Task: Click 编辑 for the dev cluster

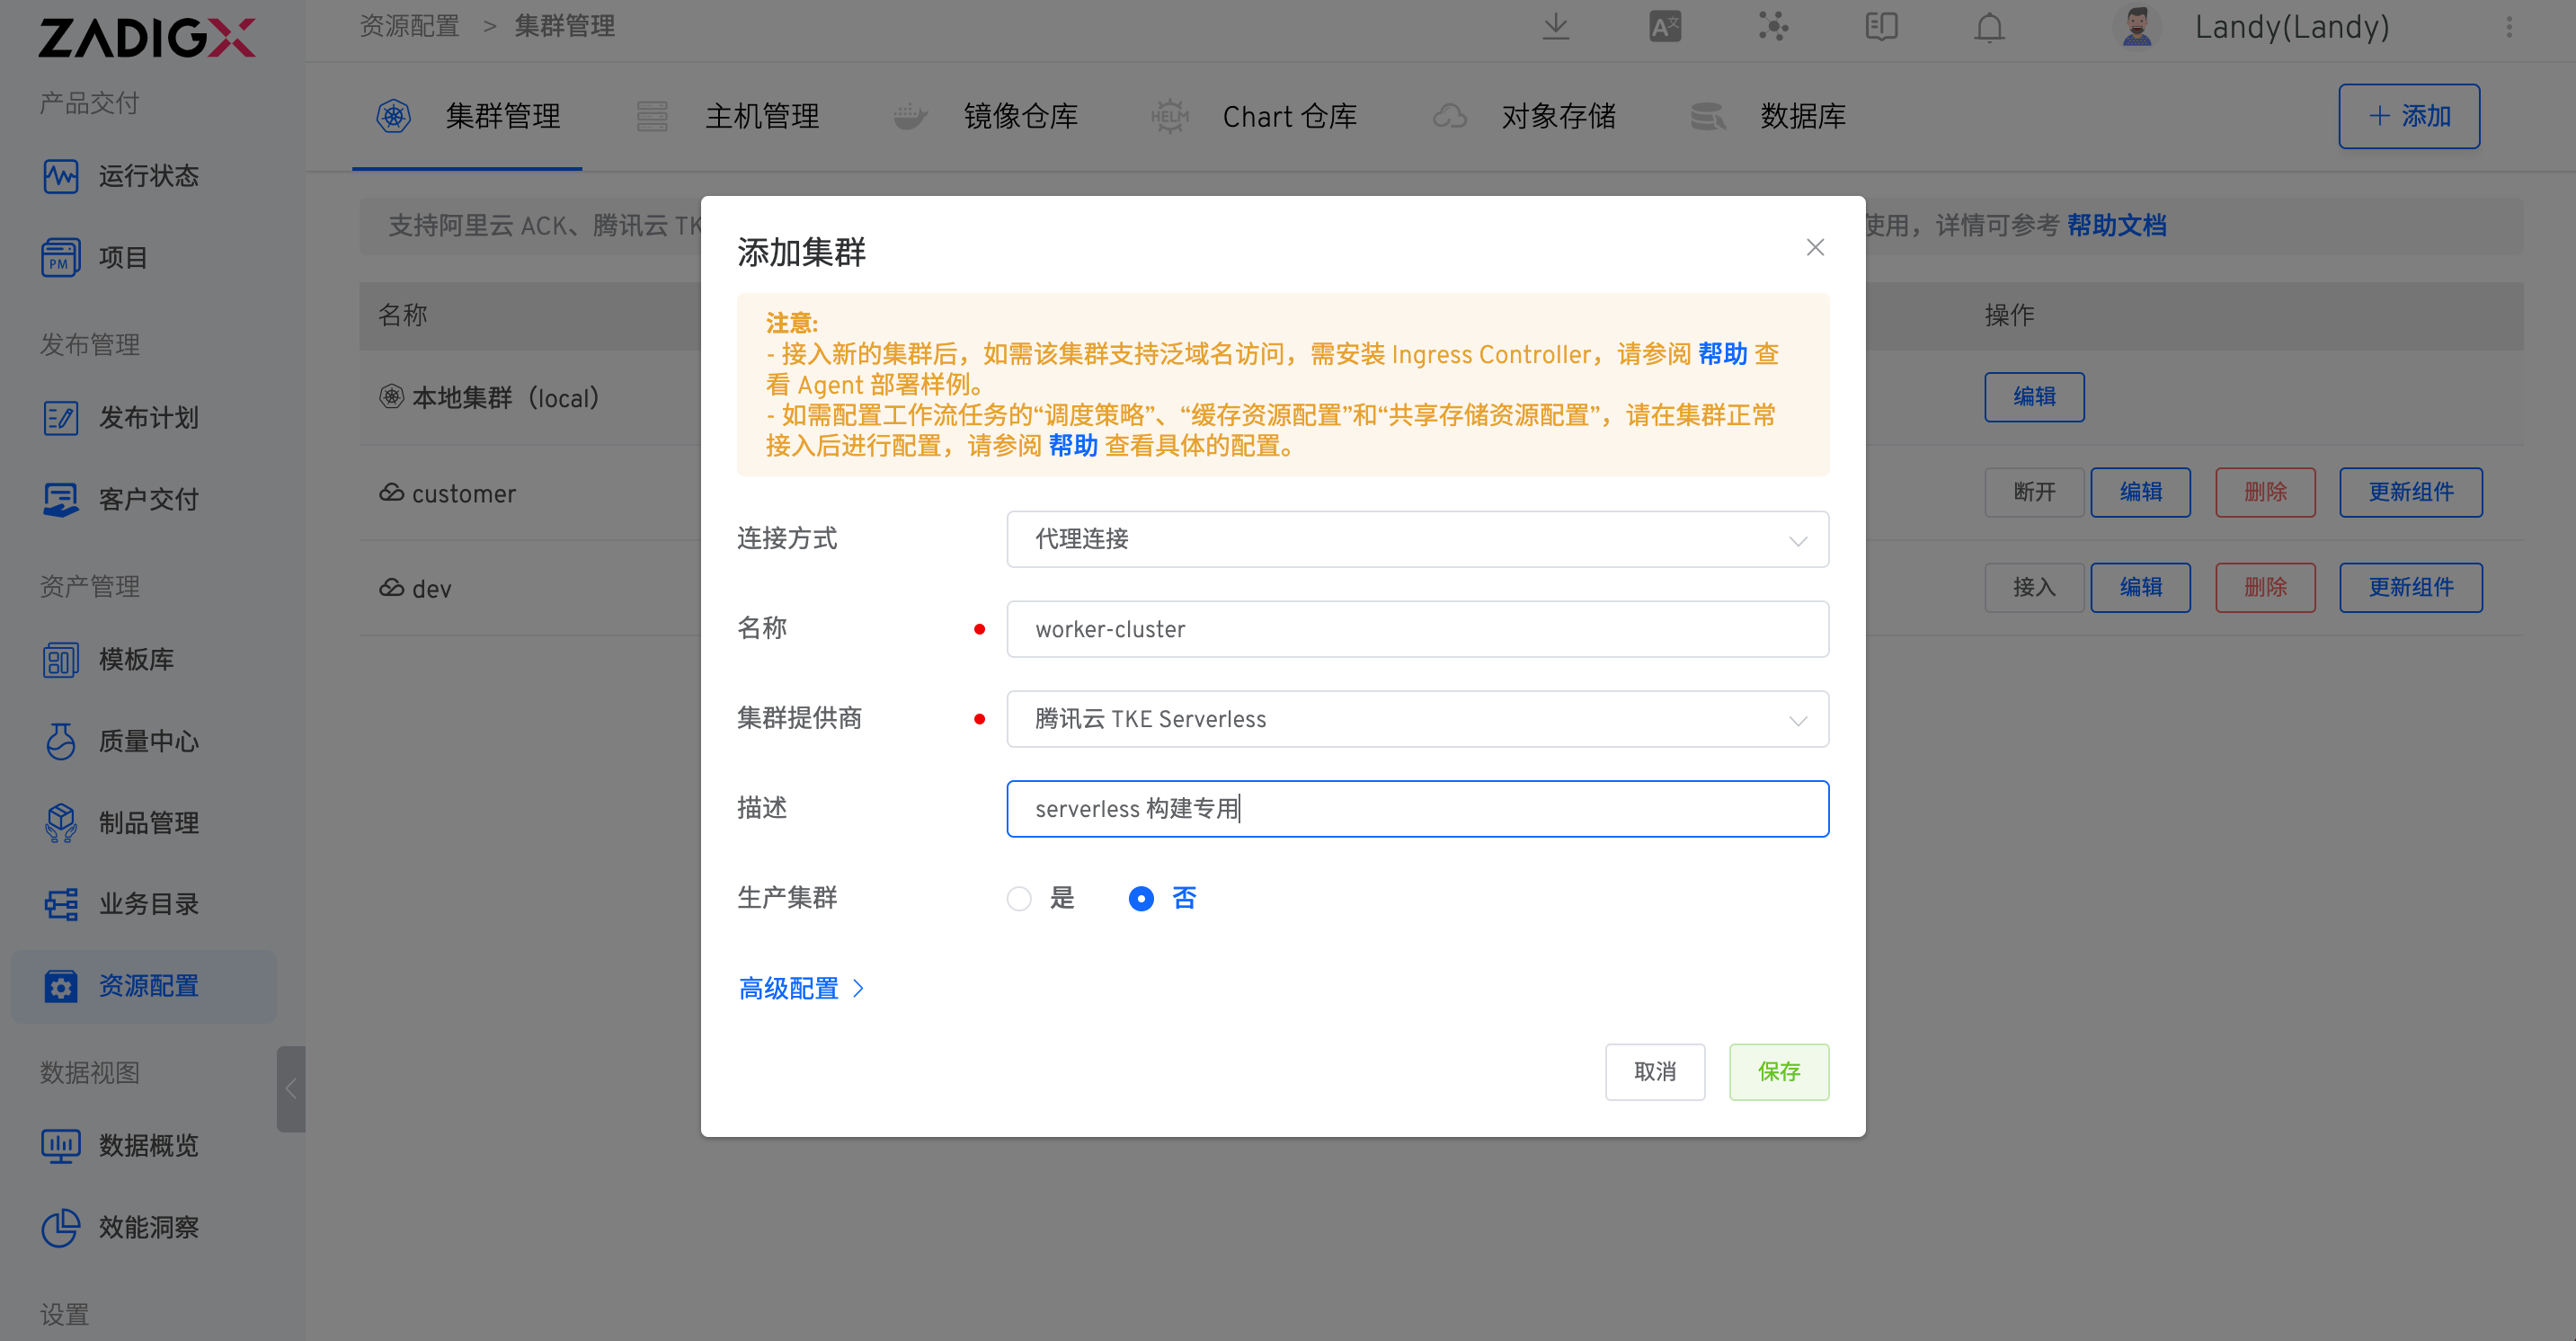Action: pos(2140,587)
